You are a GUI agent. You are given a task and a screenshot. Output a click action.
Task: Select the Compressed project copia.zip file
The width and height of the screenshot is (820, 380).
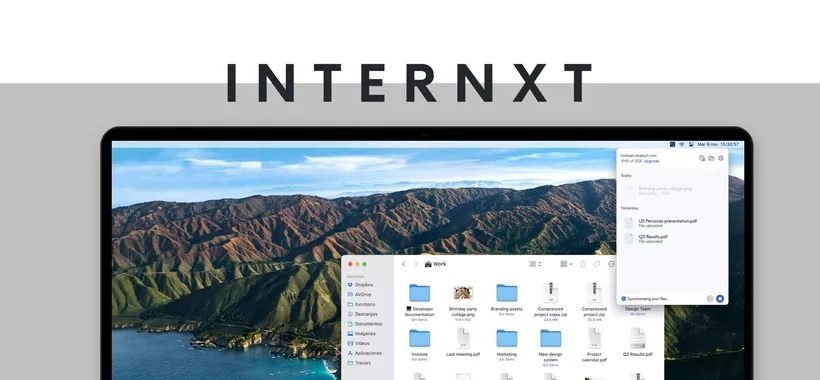pyautogui.click(x=550, y=301)
